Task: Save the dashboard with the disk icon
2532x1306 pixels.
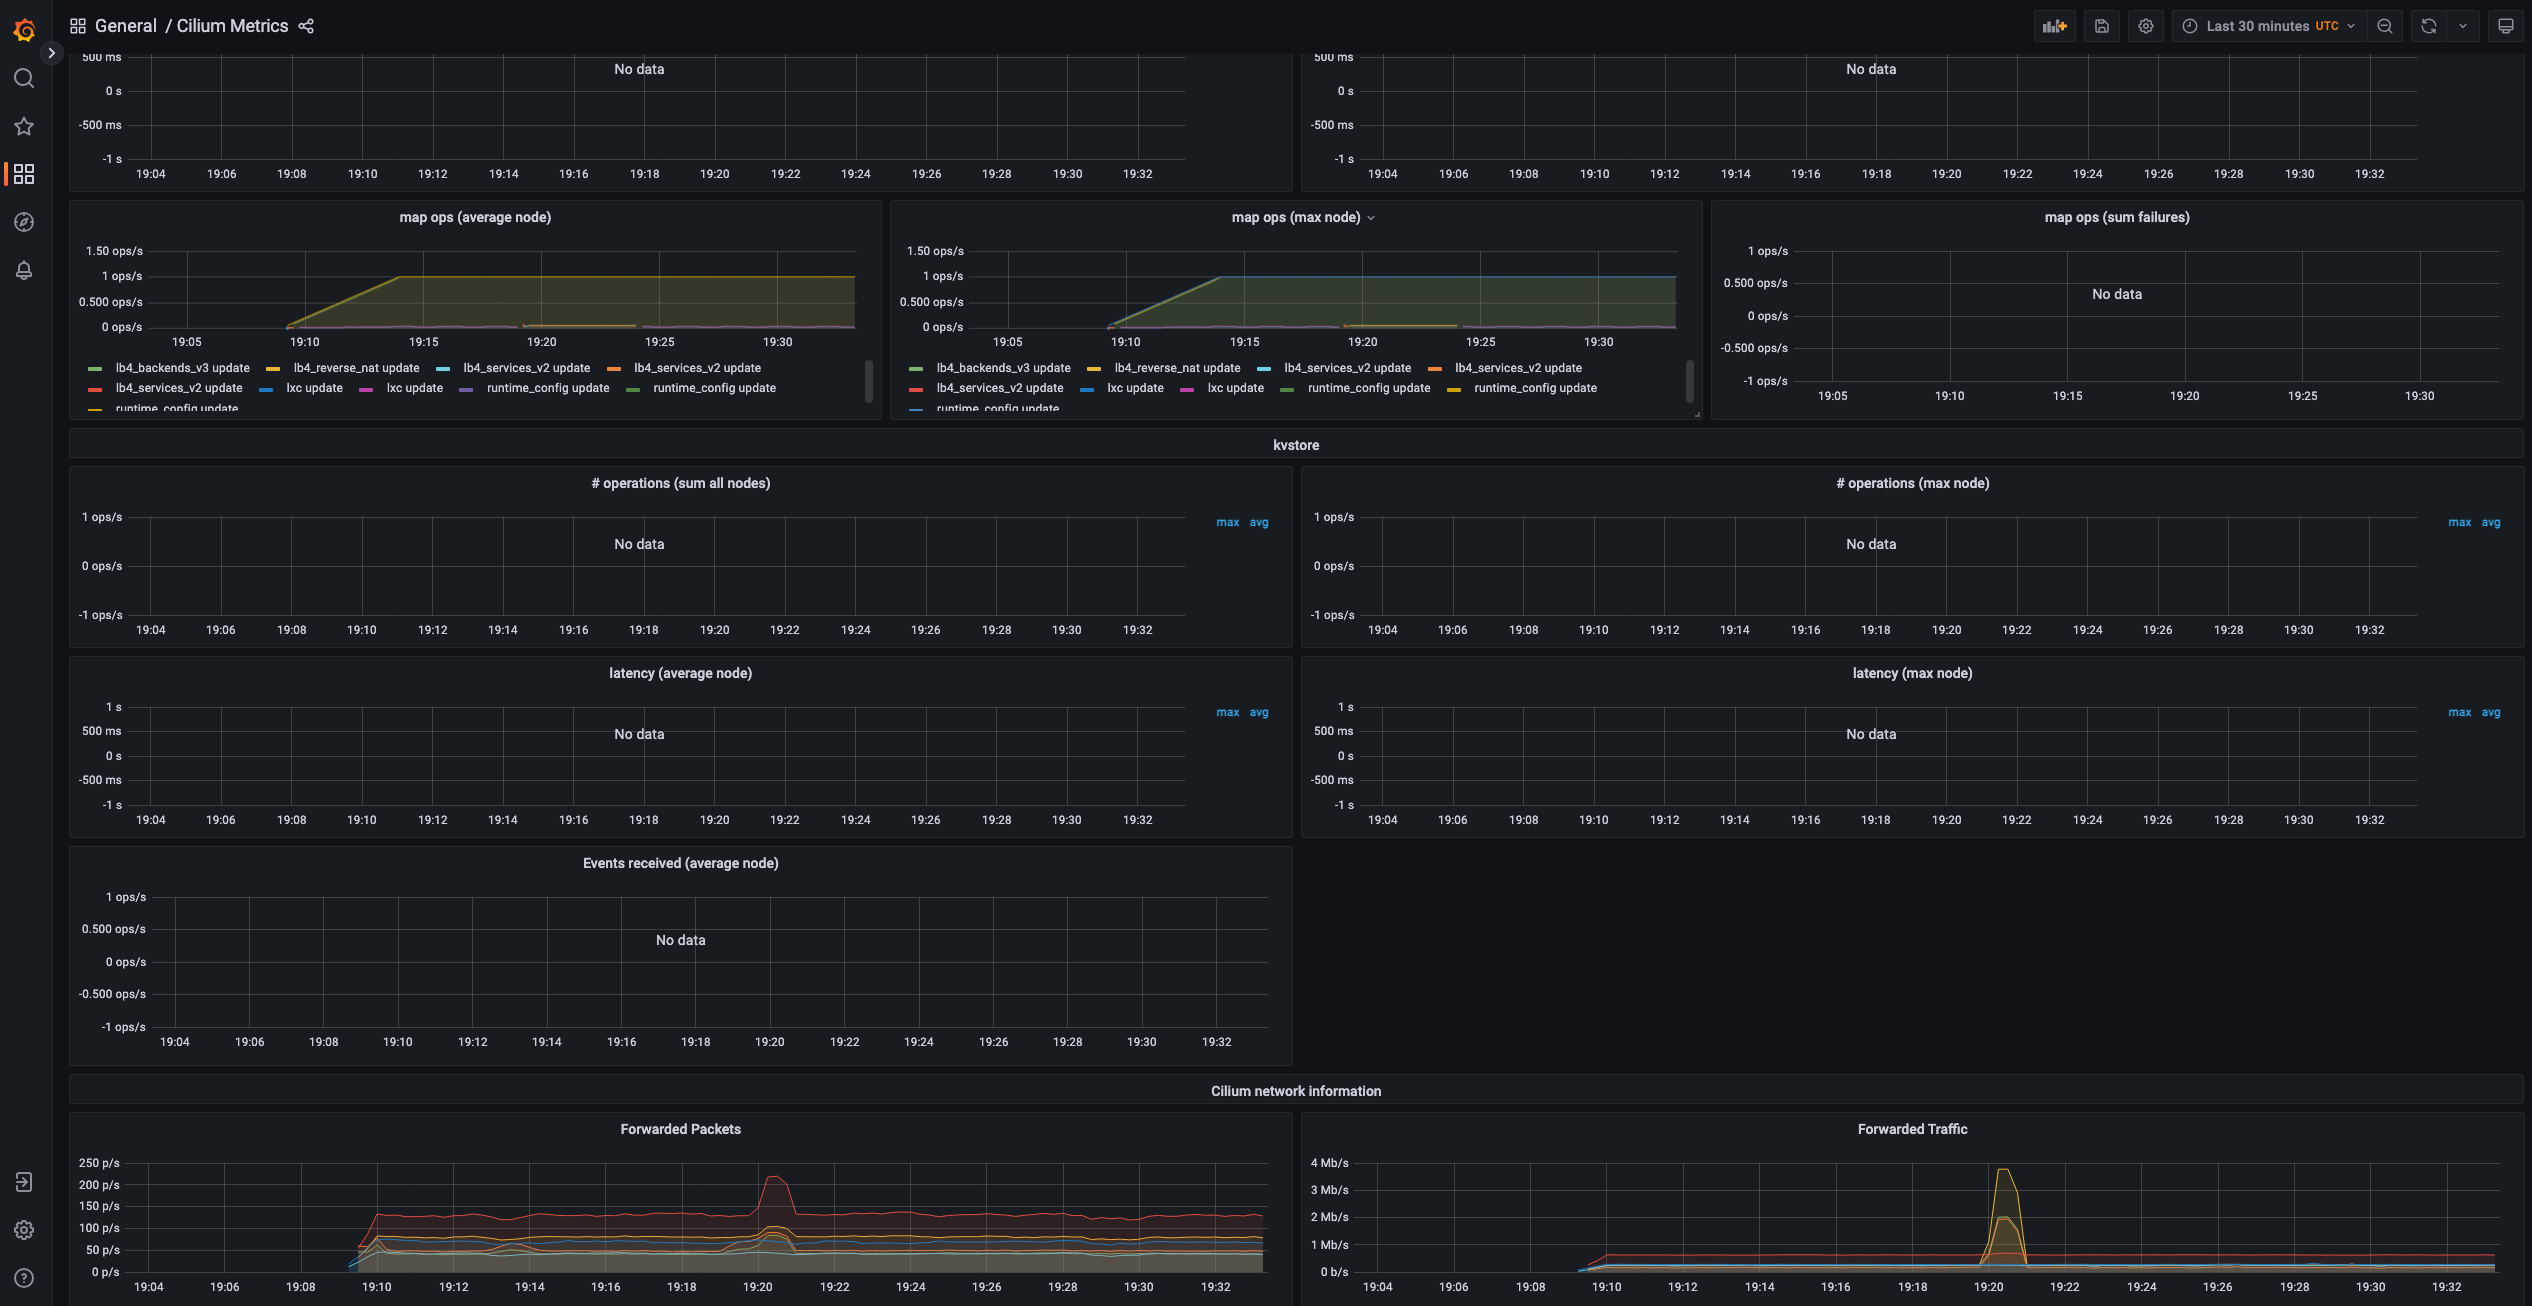Action: 2102,26
